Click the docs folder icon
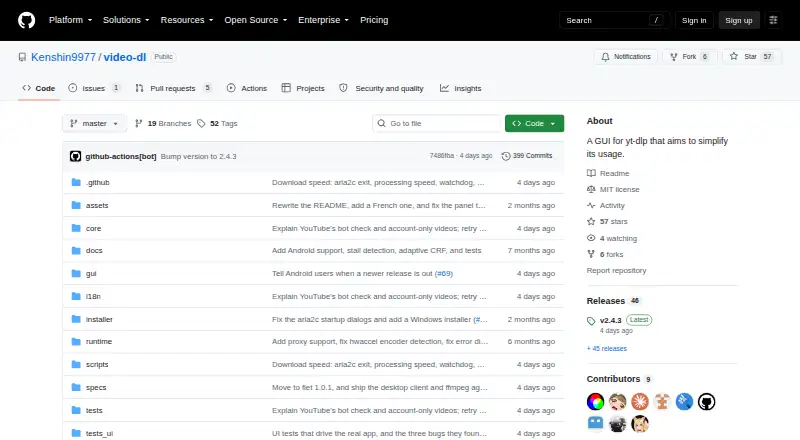The height and width of the screenshot is (440, 800). (x=76, y=251)
